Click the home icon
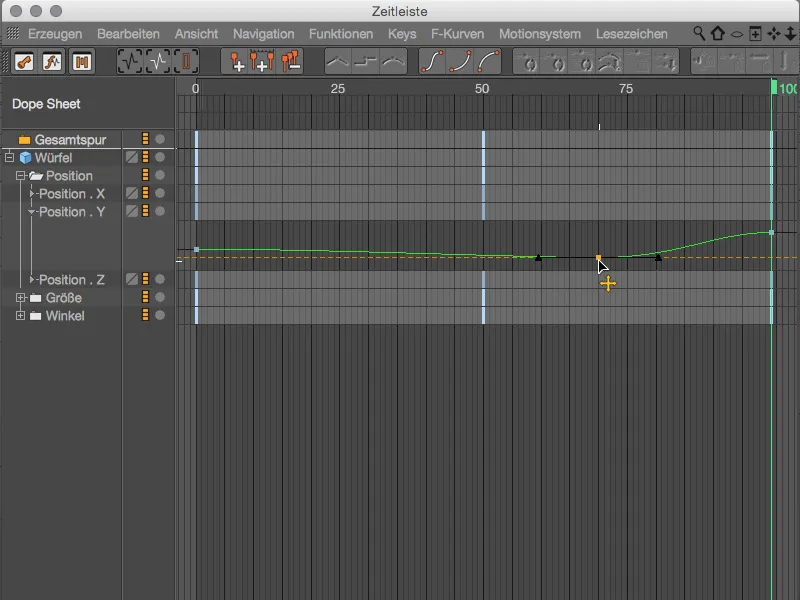The width and height of the screenshot is (800, 600). (x=718, y=34)
